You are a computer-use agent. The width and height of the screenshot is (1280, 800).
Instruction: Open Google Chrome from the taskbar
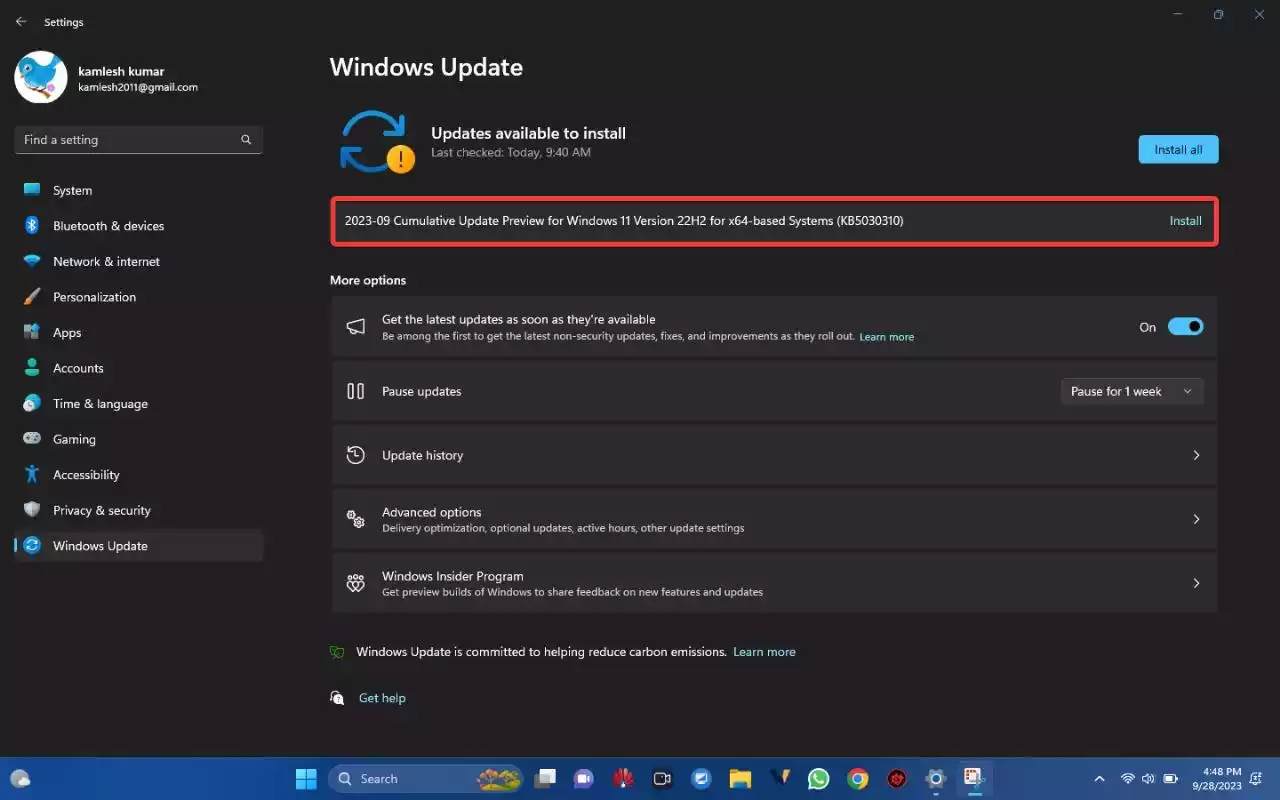[857, 778]
